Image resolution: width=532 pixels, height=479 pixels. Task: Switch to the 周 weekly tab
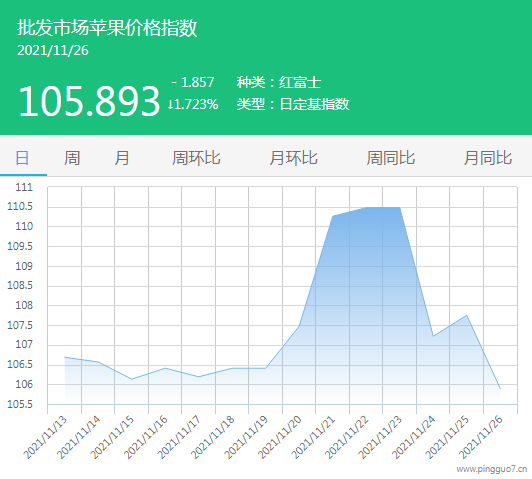(72, 158)
